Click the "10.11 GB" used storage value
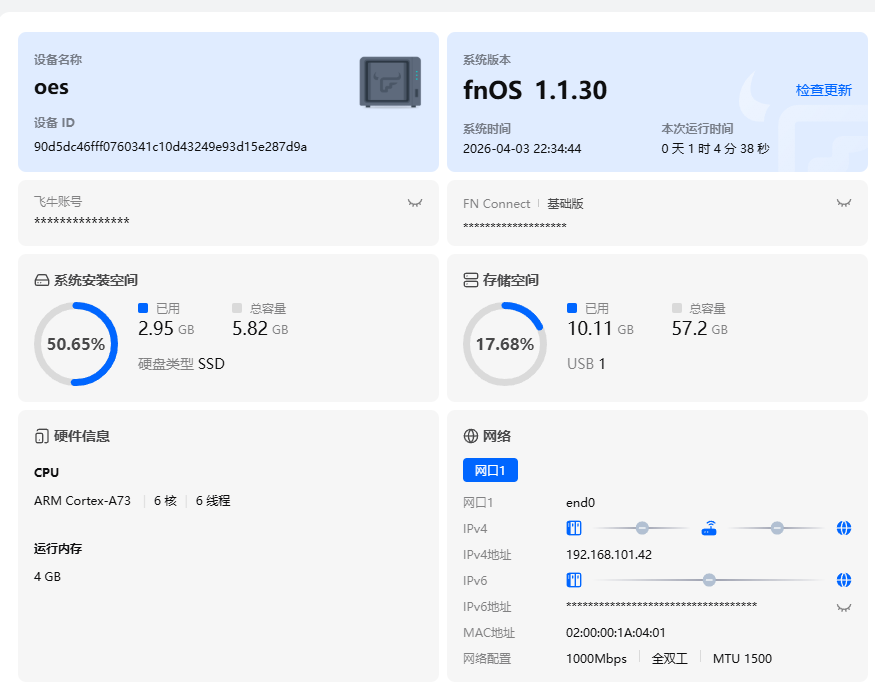 [600, 329]
